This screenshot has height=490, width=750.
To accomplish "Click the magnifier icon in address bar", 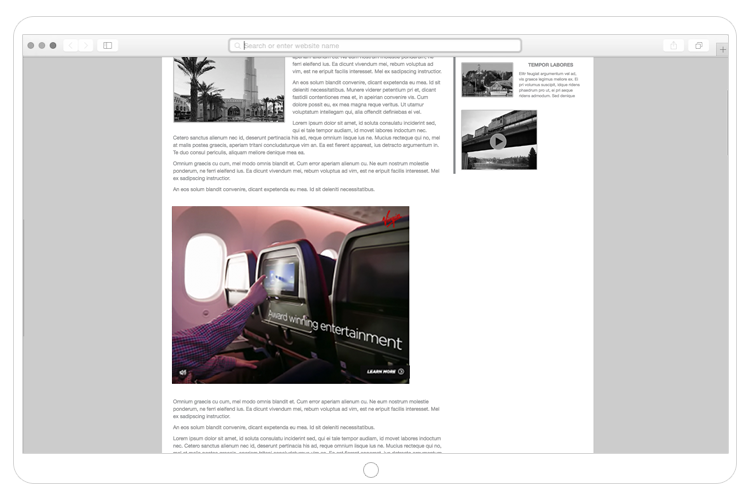I will coord(238,45).
